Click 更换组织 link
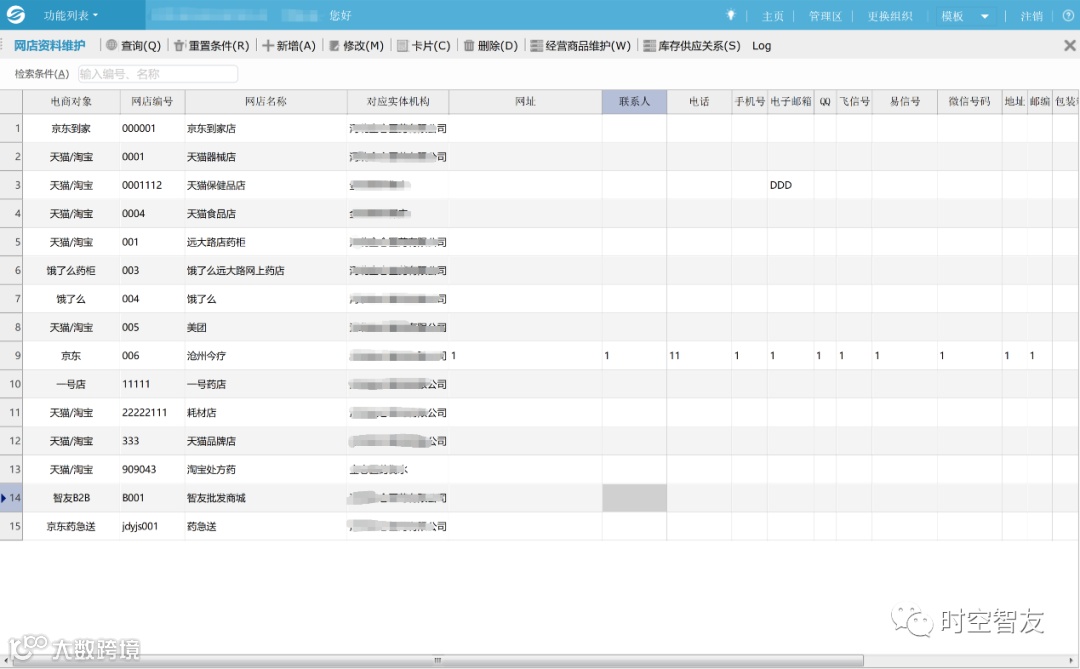The width and height of the screenshot is (1080, 669). [x=890, y=16]
